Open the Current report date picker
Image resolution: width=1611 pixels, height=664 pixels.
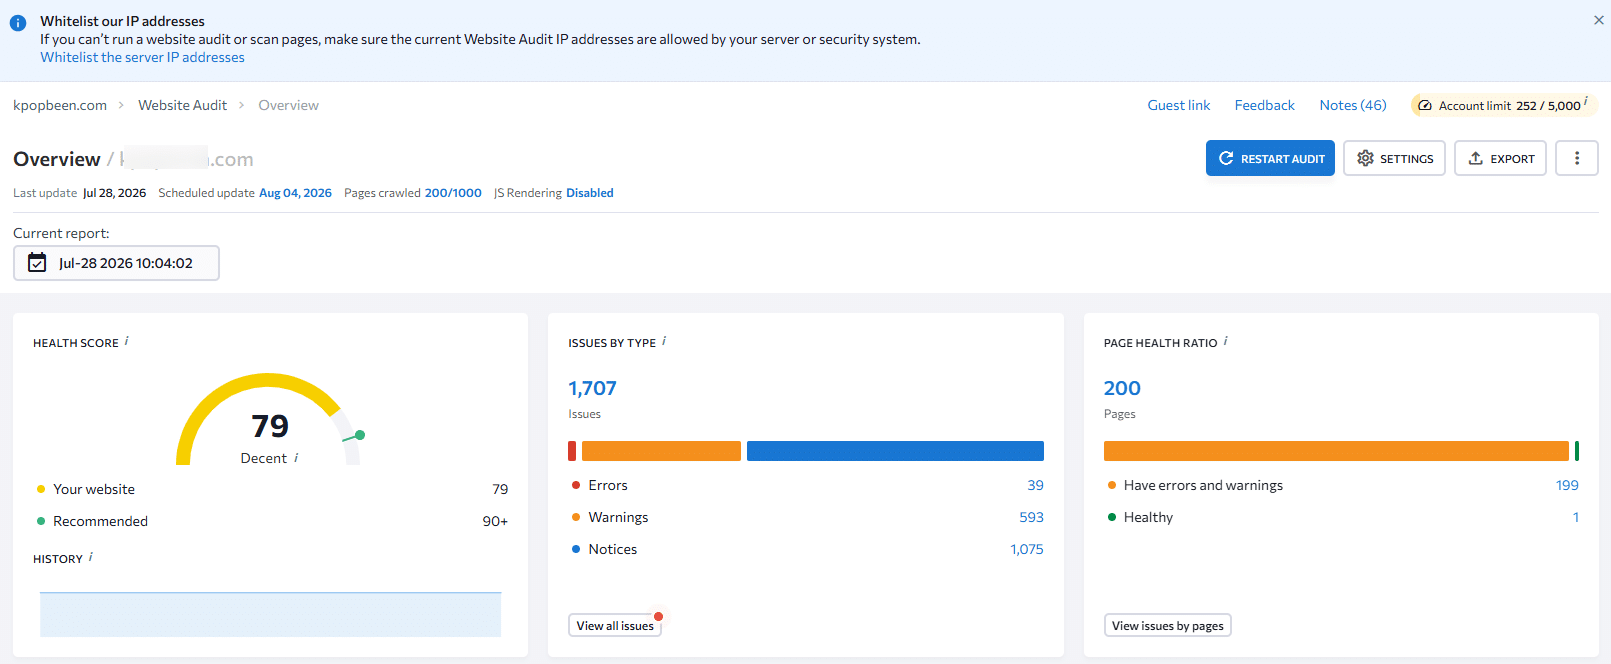pos(116,263)
